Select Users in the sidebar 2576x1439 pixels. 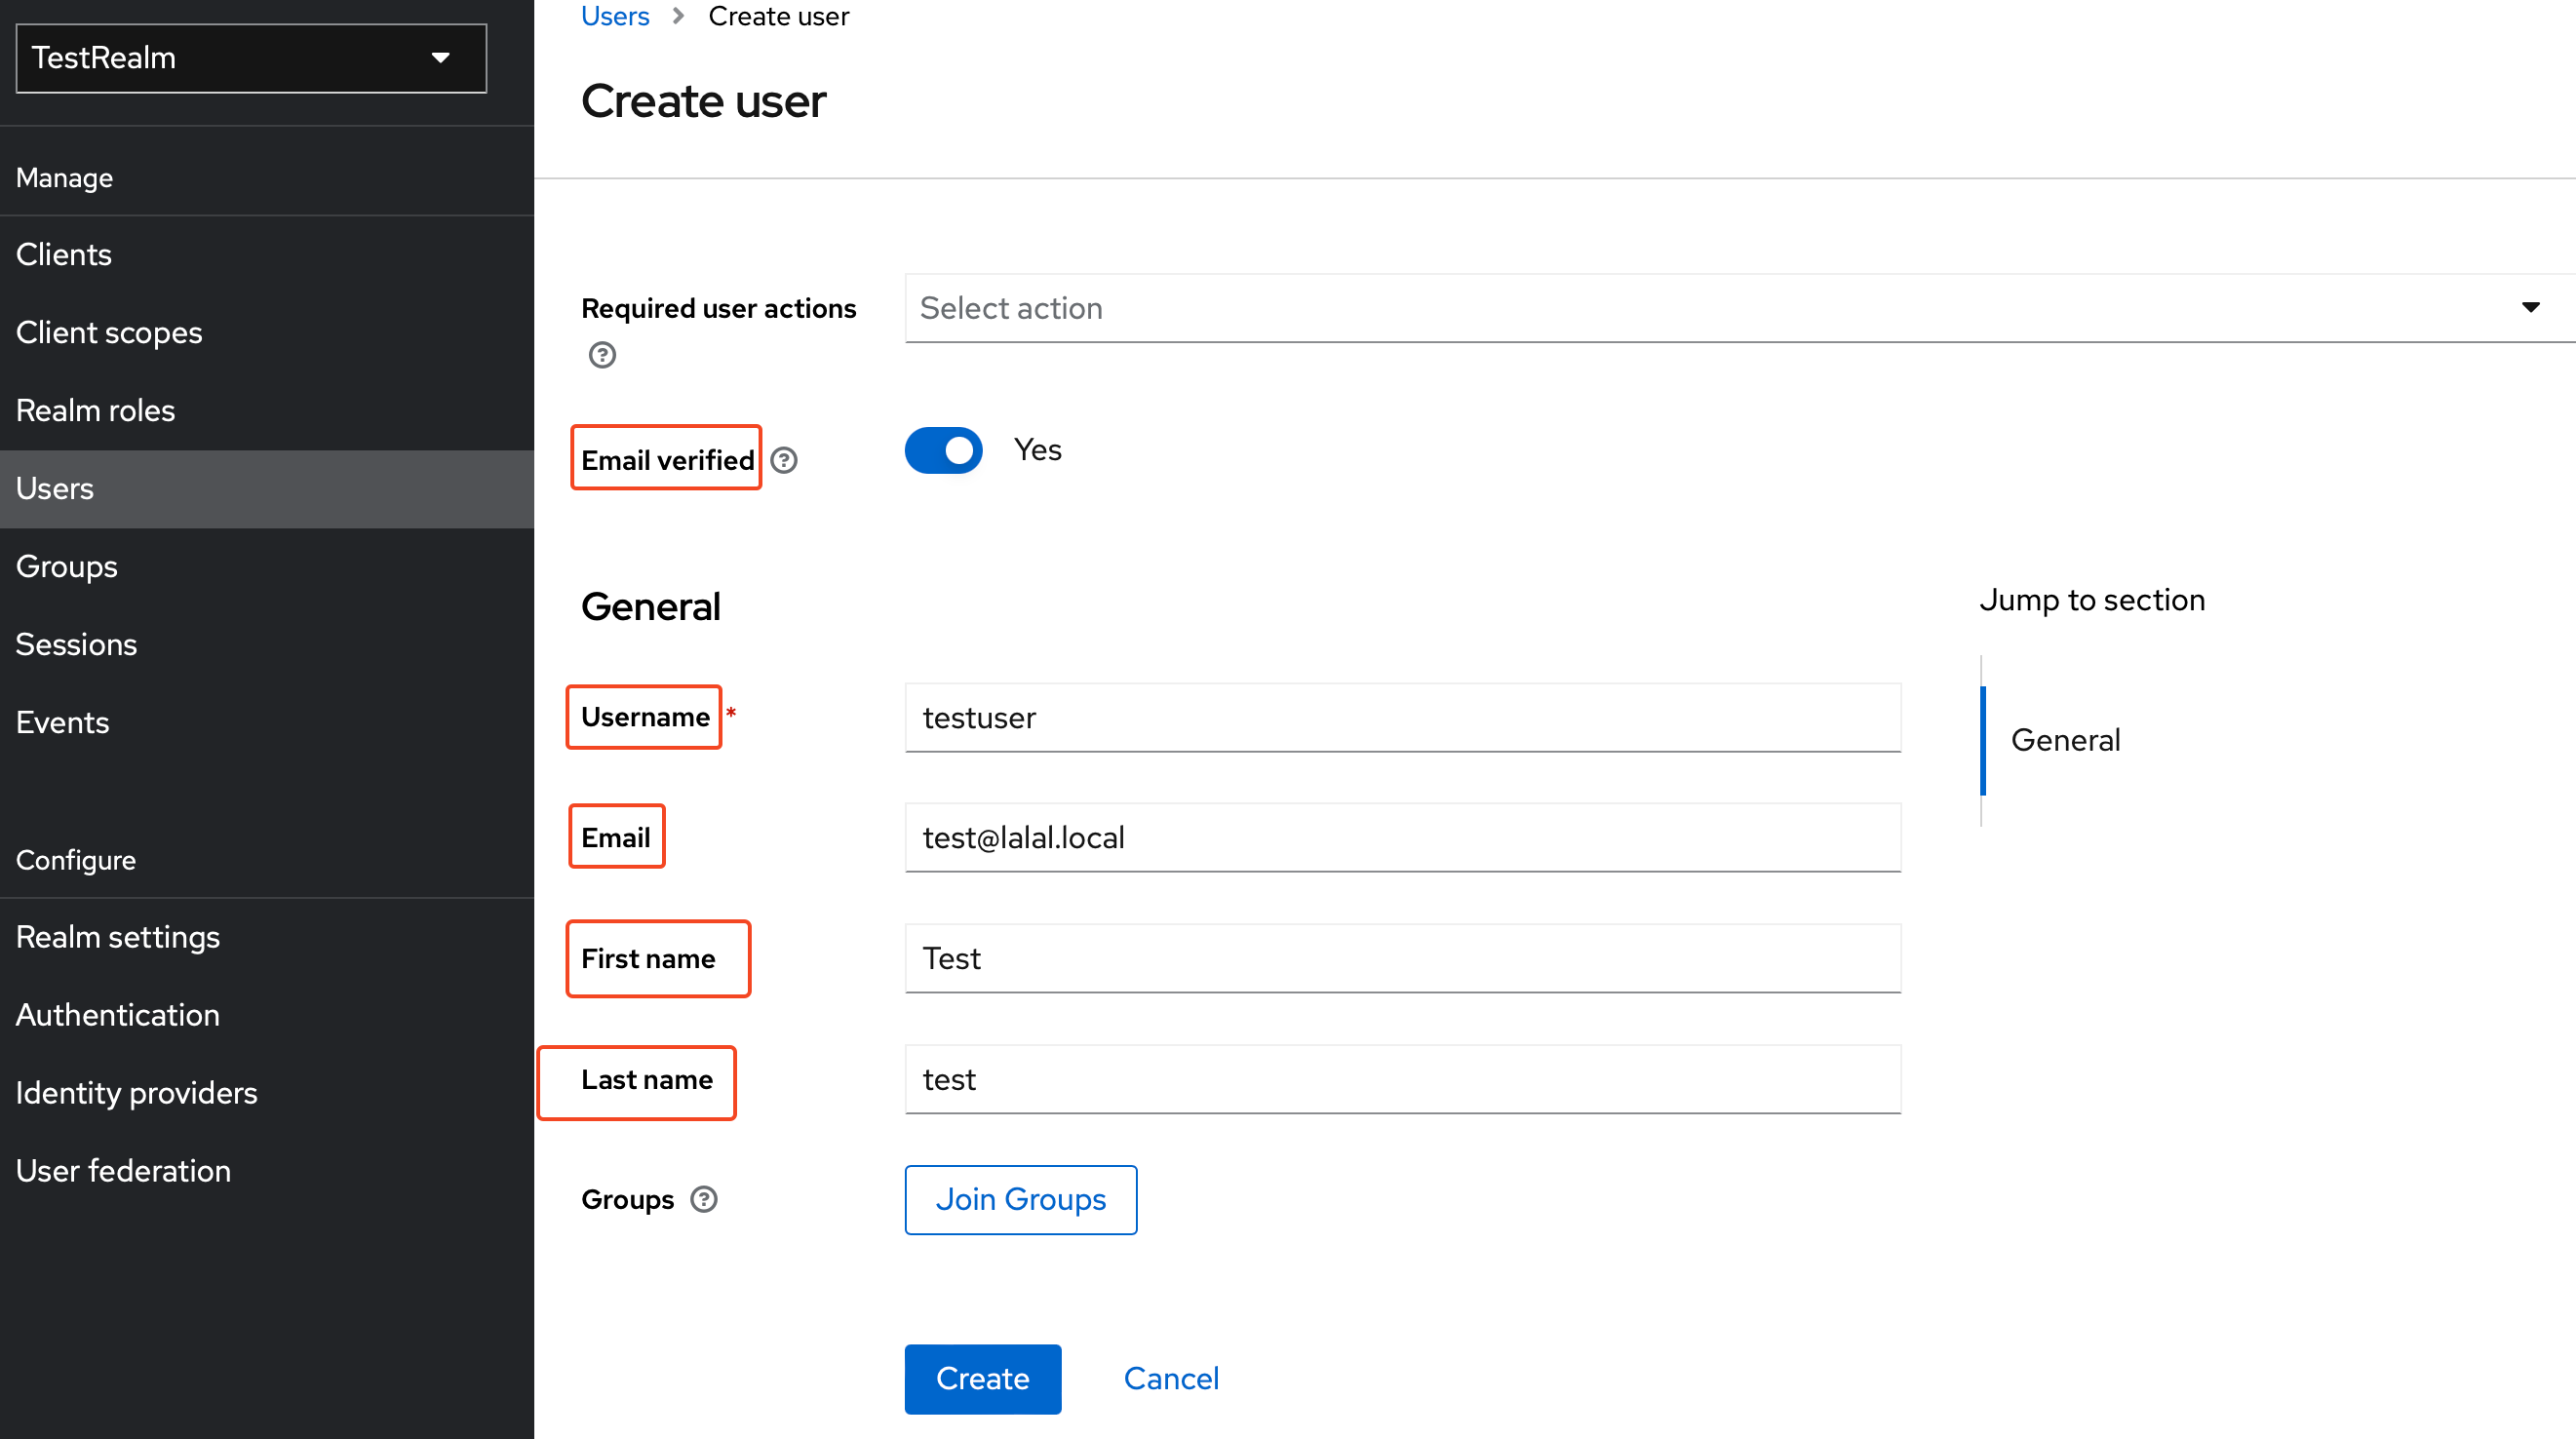click(267, 488)
